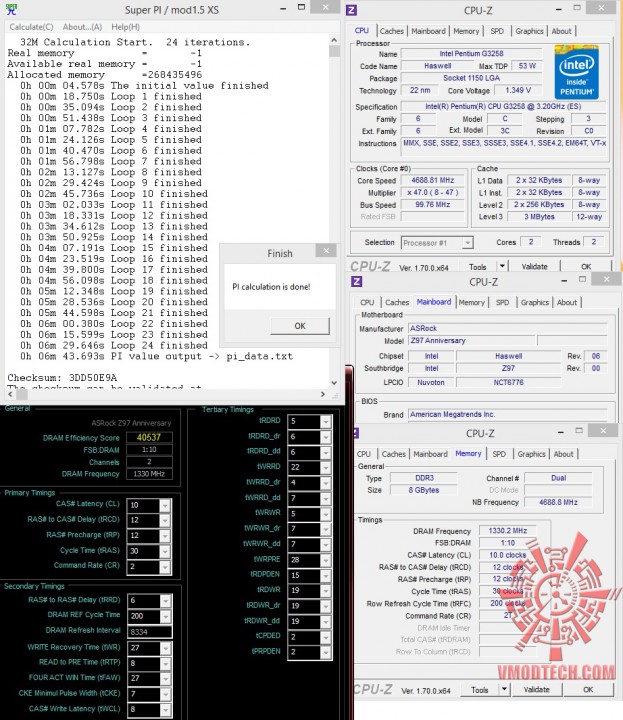623x720 pixels.
Task: Click the DRAM Refresh Interval field
Action: pos(149,632)
